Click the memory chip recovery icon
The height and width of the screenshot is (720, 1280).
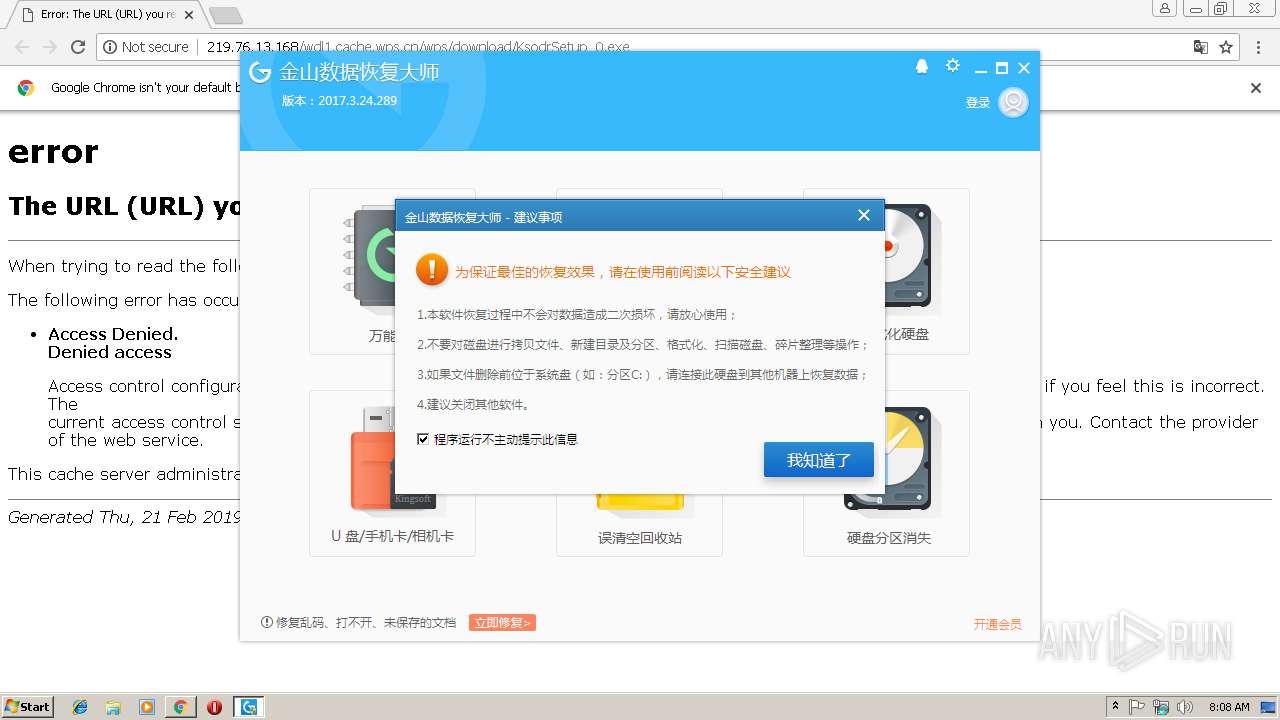(368, 256)
